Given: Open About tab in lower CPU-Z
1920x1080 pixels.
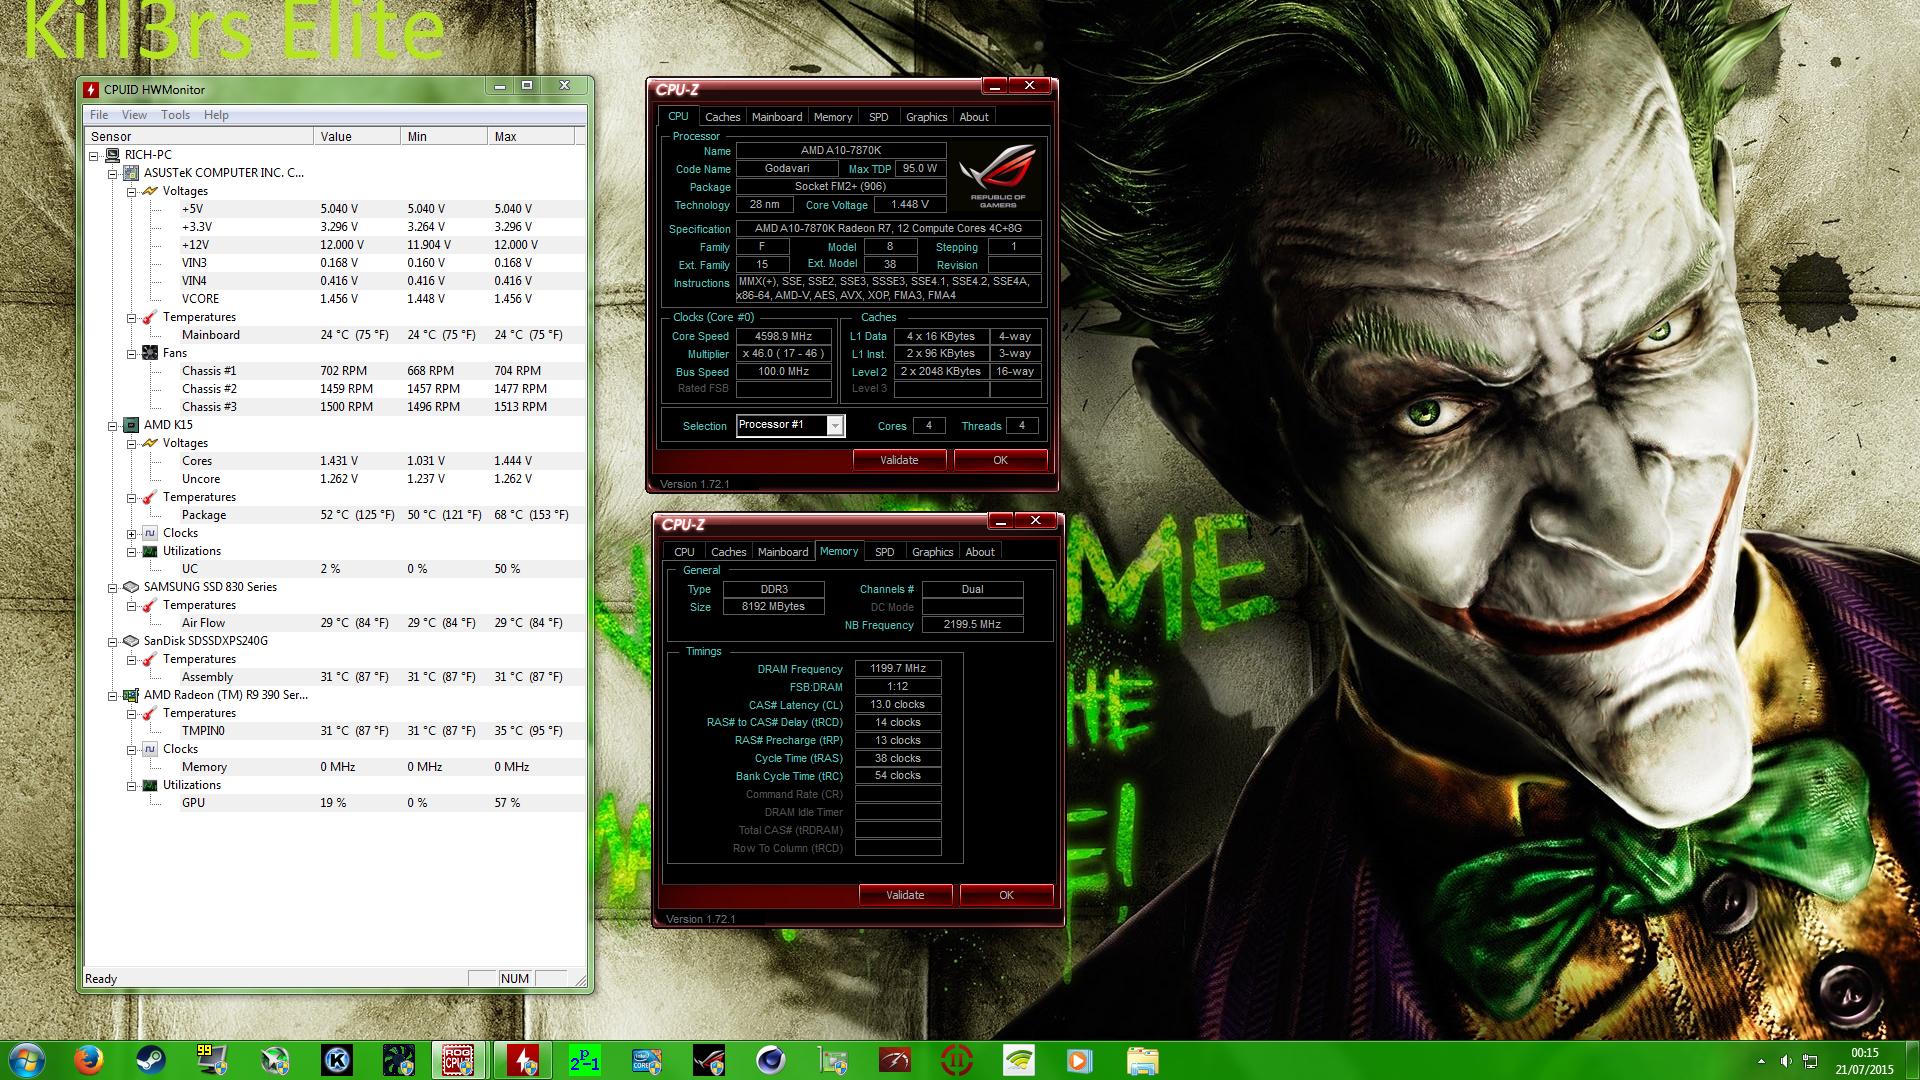Looking at the screenshot, I should 980,552.
